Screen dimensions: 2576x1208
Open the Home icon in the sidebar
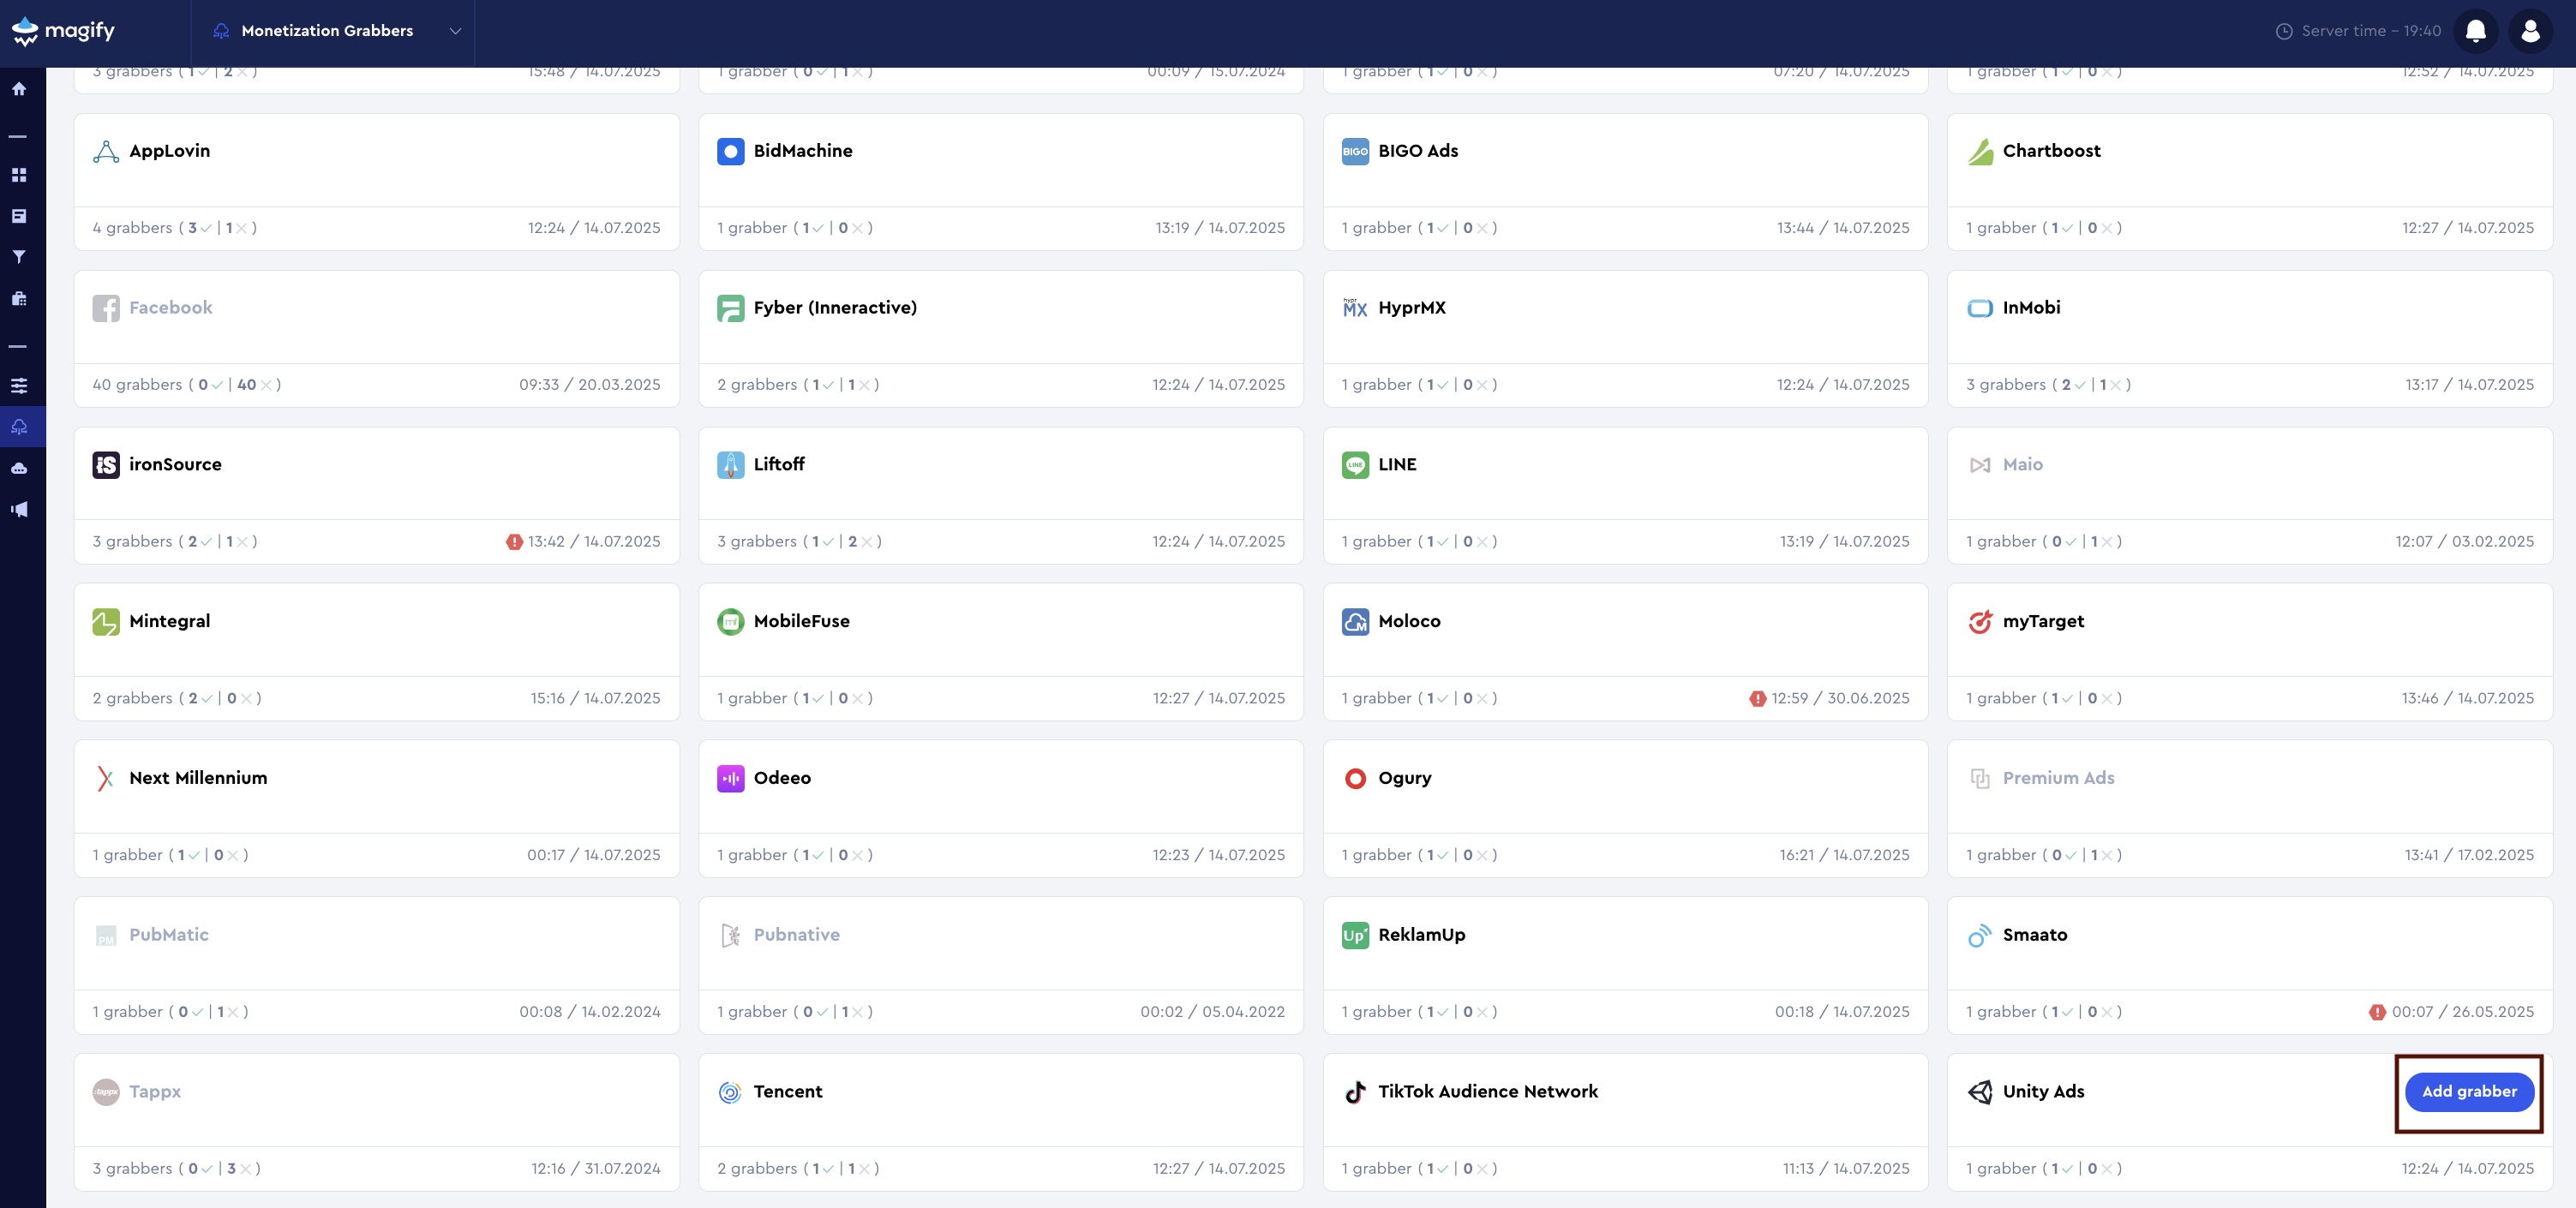[x=19, y=88]
